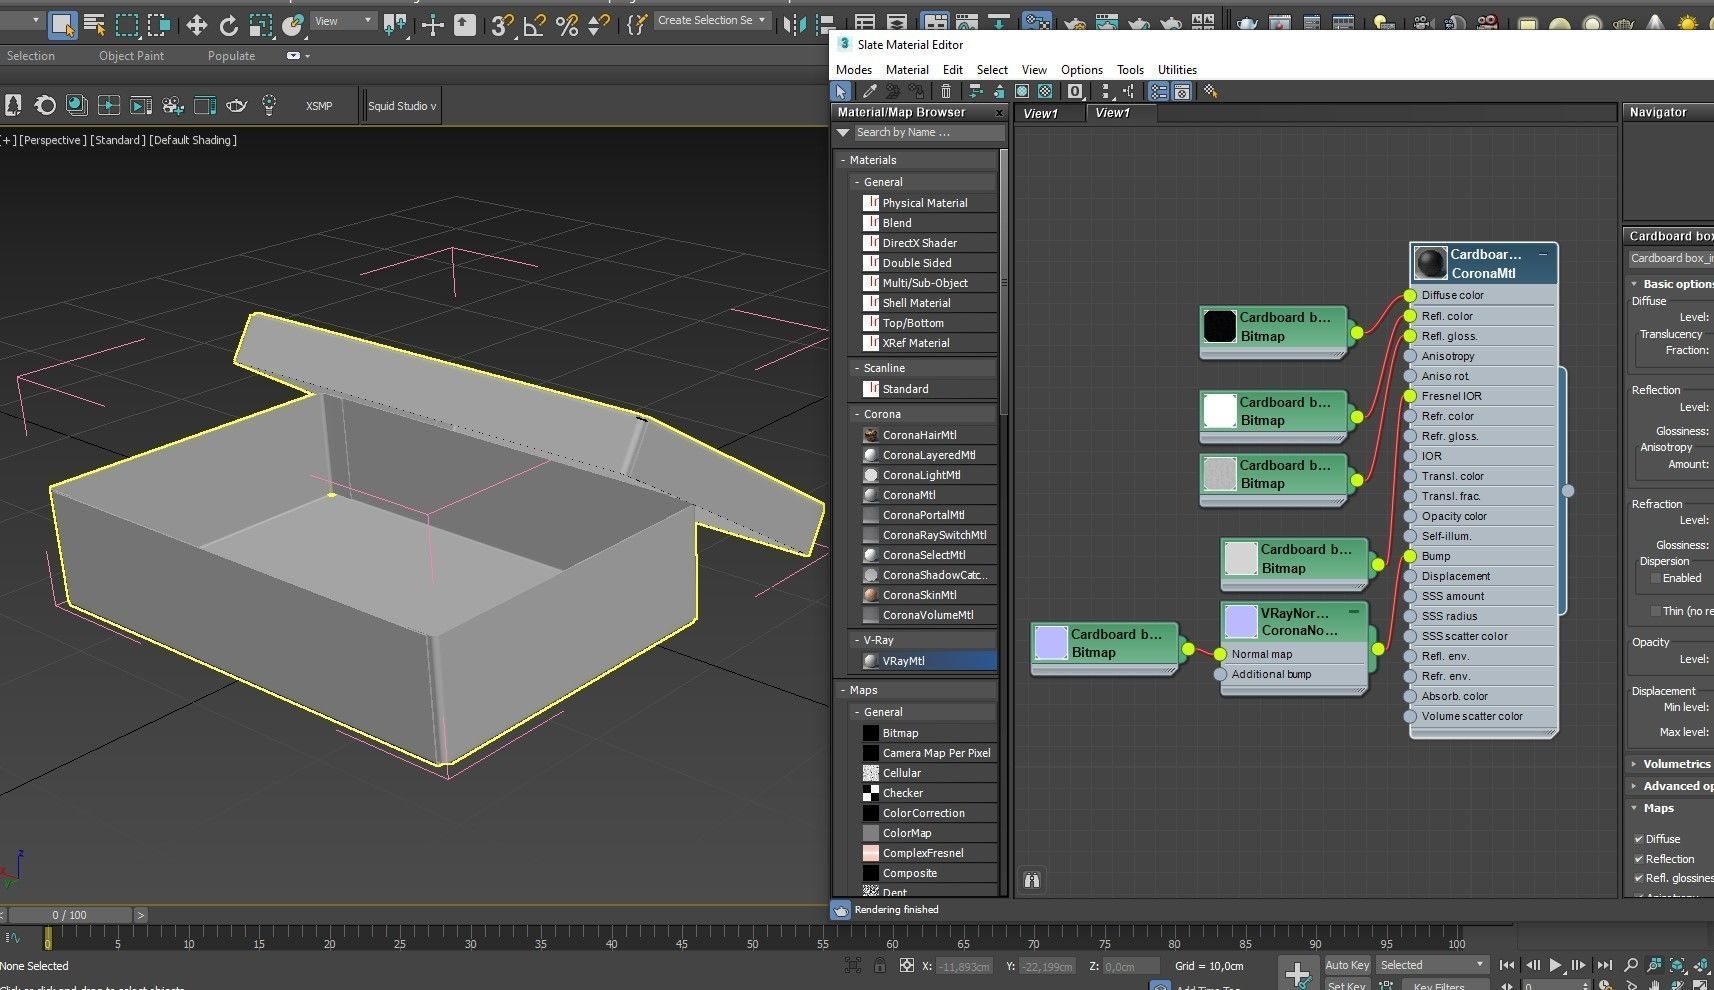Click the Mirror tool icon
Image resolution: width=1714 pixels, height=990 pixels.
(795, 25)
